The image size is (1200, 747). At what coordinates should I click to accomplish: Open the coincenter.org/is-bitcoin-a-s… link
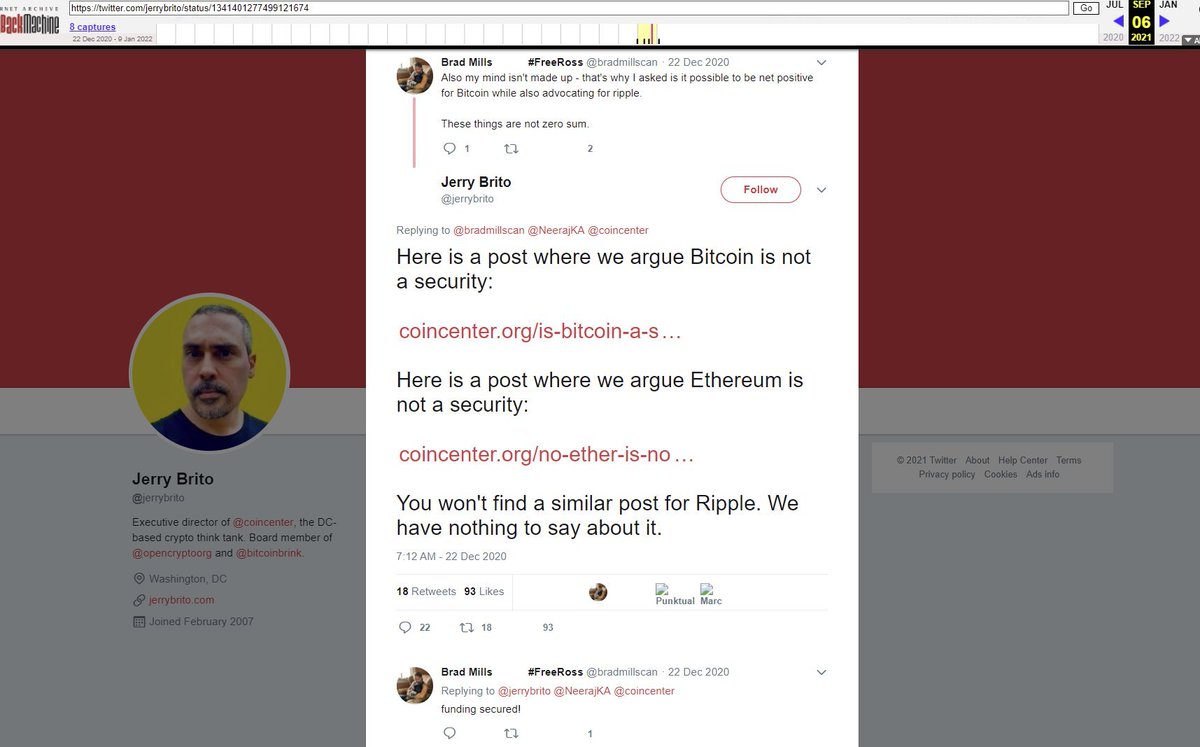tap(540, 332)
